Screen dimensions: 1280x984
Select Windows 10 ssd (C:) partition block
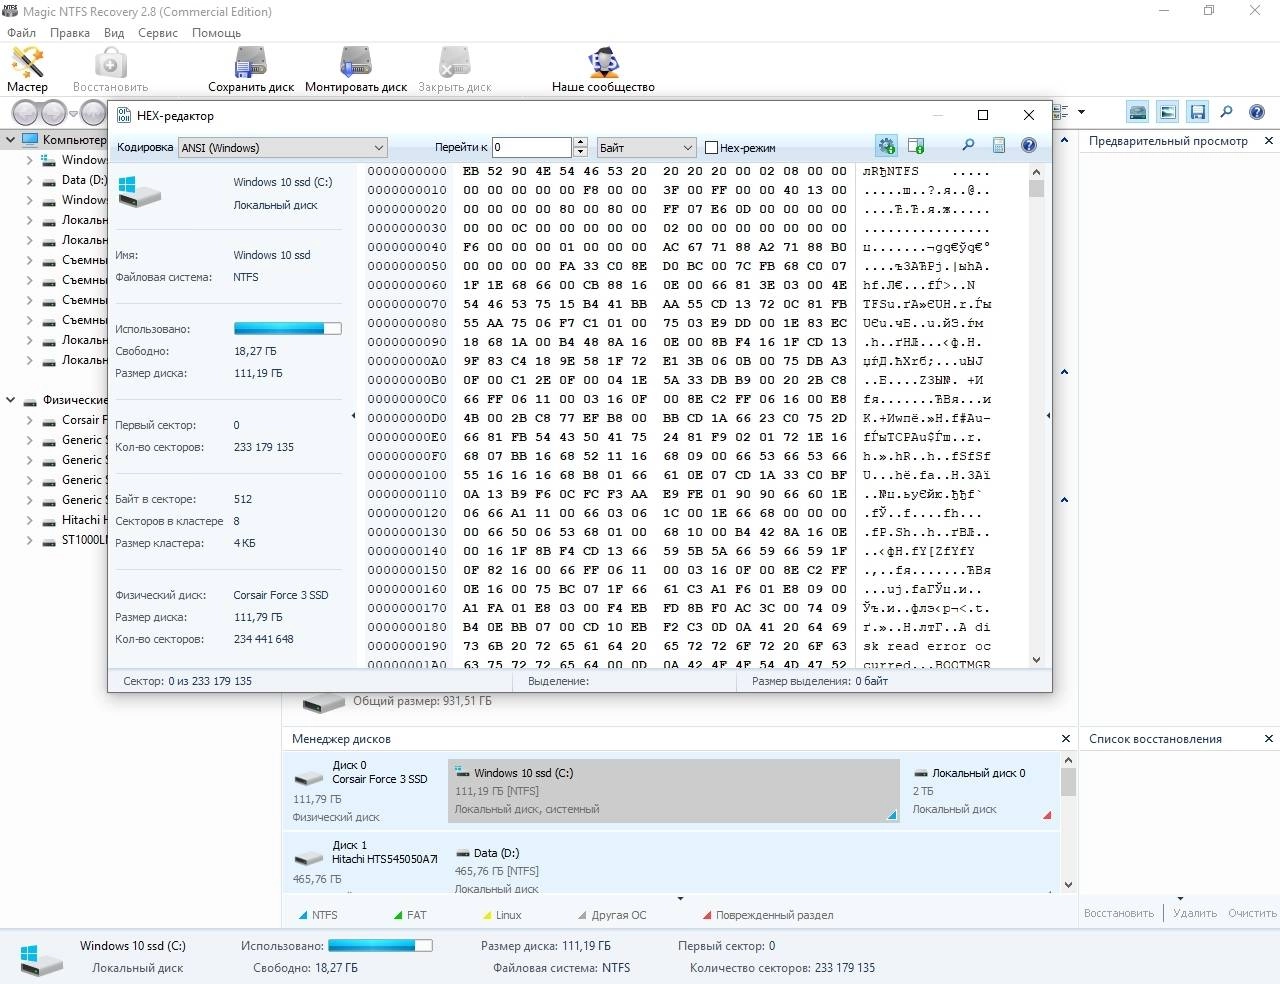tap(674, 791)
